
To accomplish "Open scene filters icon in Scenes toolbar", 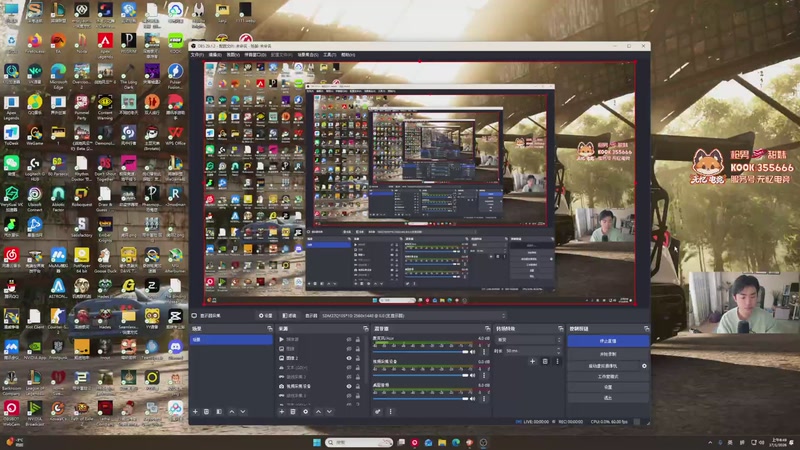I will click(x=219, y=411).
